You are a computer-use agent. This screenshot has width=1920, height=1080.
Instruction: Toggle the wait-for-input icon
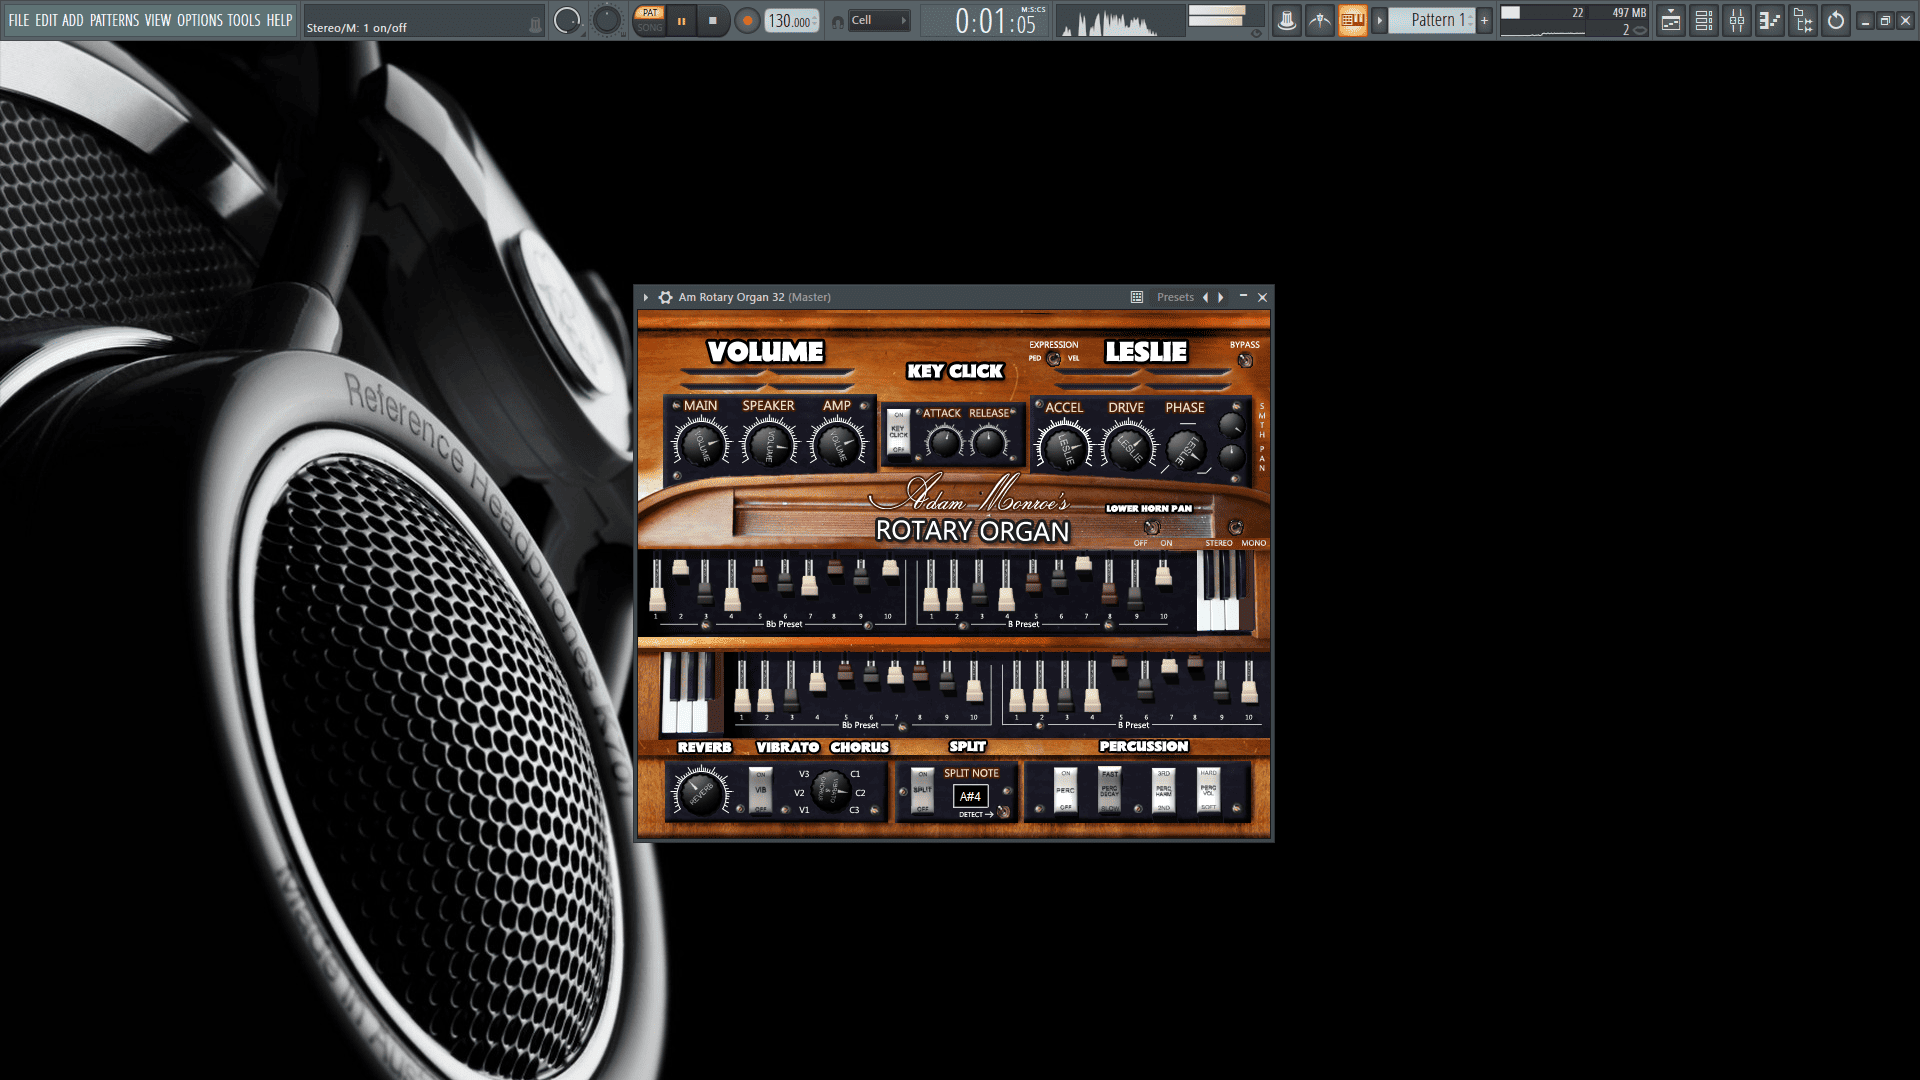point(1320,21)
